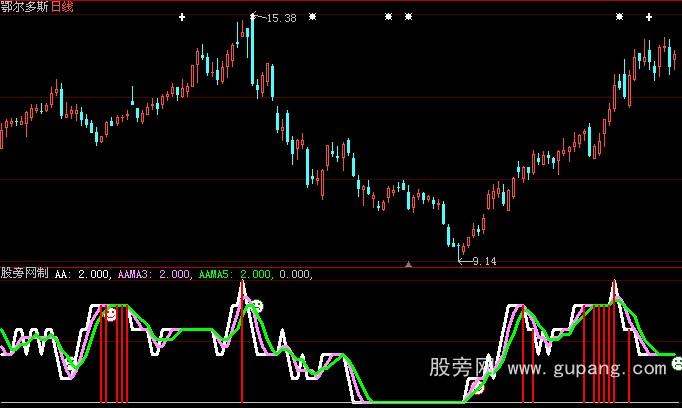The image size is (682, 408).
Task: Click the 9.14 low price label
Action: [484, 261]
